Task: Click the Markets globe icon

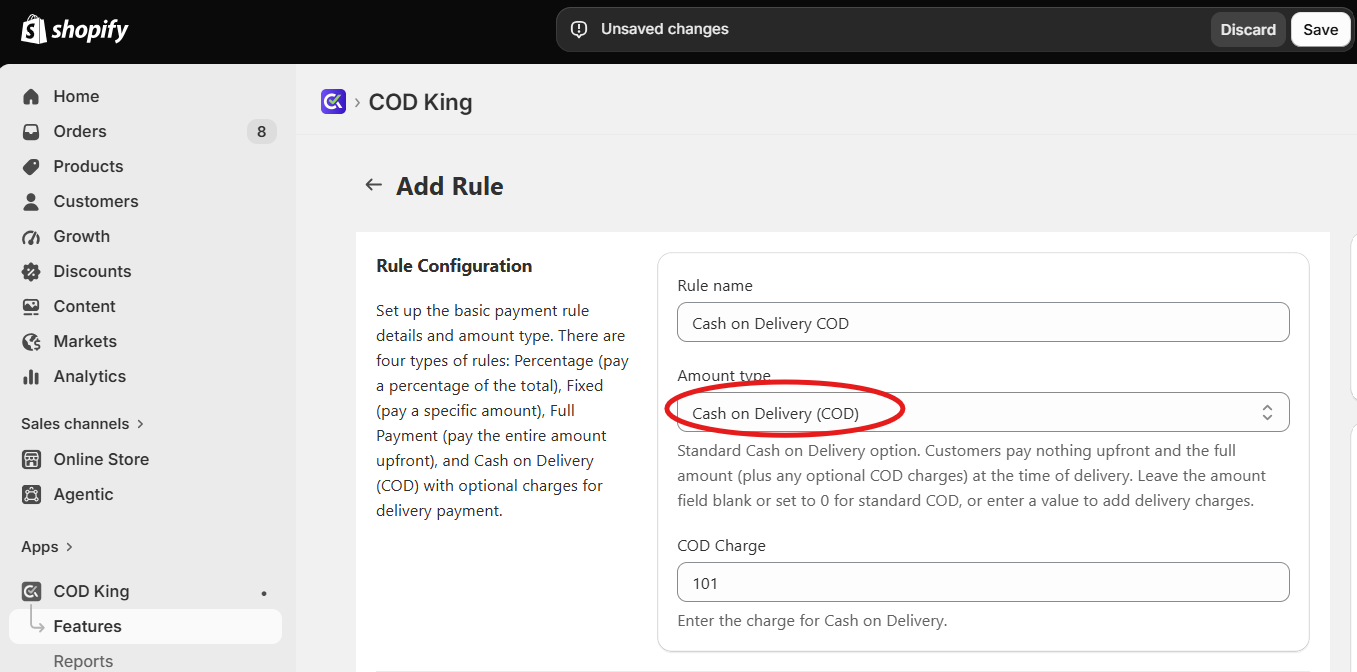Action: point(31,341)
